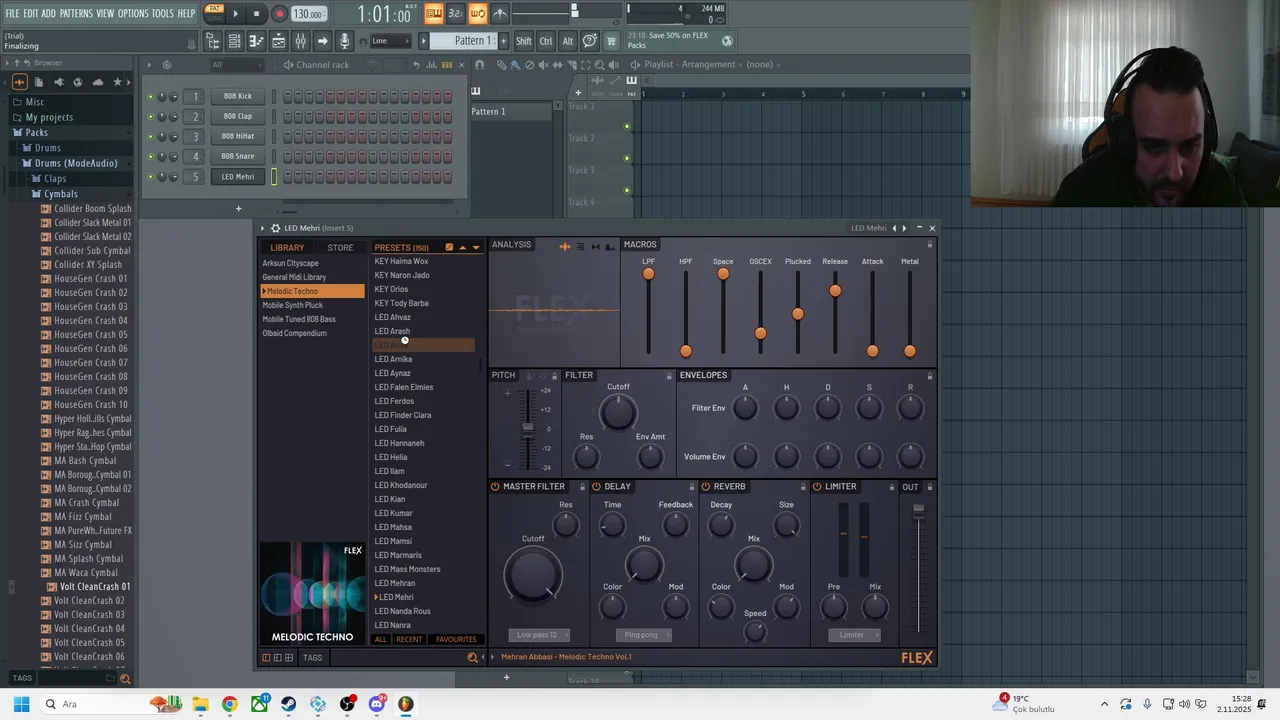This screenshot has width=1280, height=720.
Task: Click the waveform analysis view icon
Action: (565, 246)
